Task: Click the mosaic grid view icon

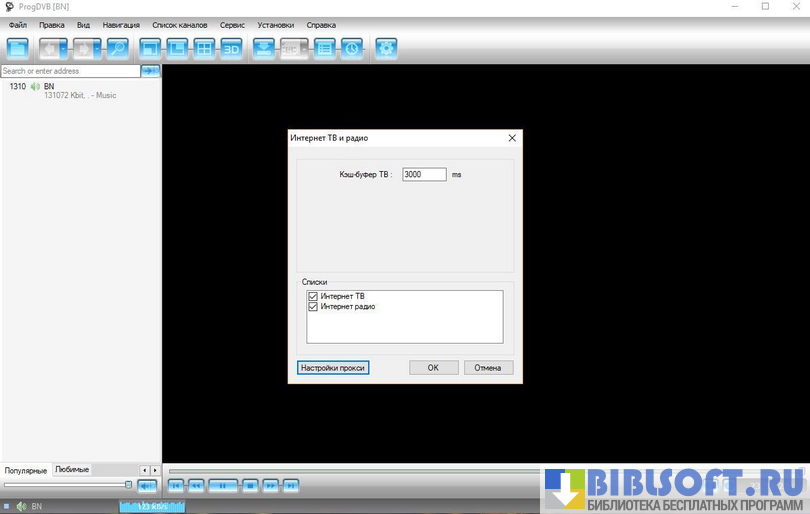Action: 204,48
